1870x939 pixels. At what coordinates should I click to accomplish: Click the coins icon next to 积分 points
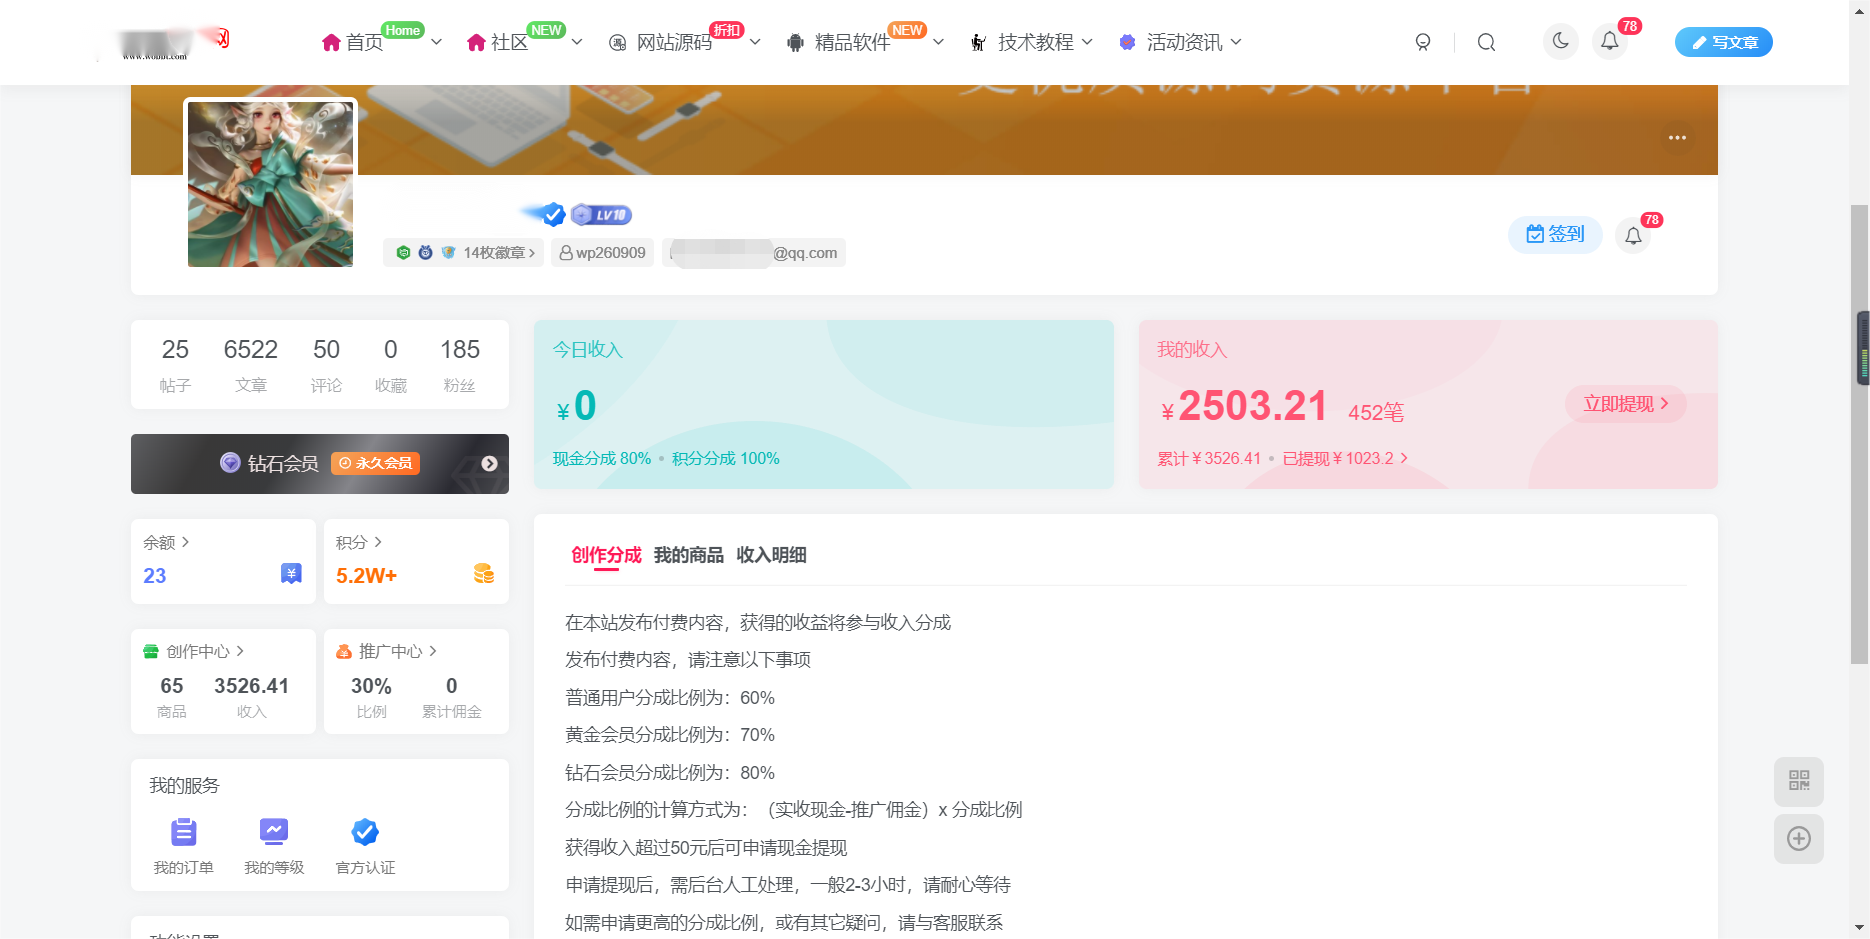tap(484, 574)
